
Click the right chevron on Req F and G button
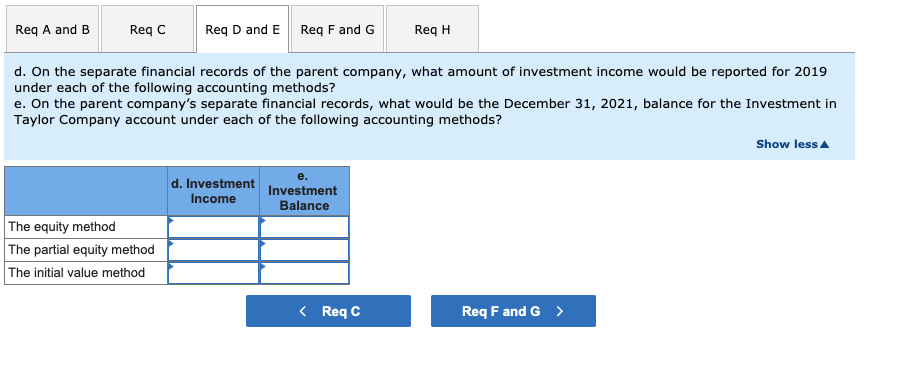pyautogui.click(x=559, y=311)
